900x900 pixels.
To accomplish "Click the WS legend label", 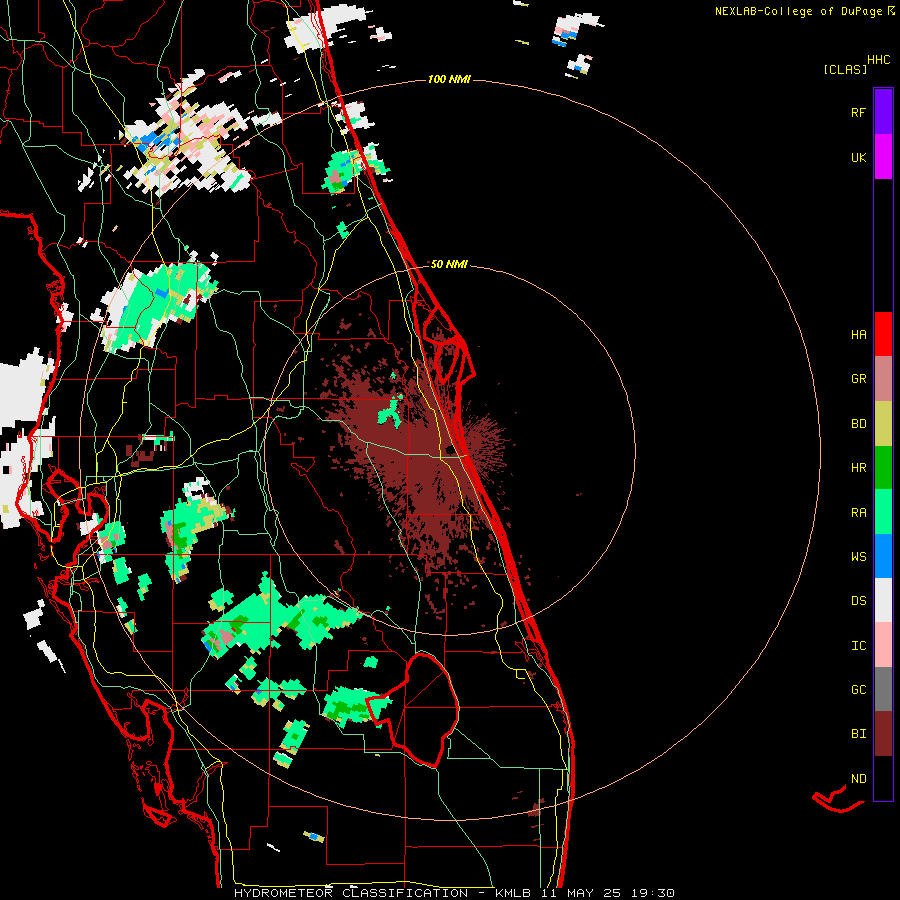I will tap(858, 556).
